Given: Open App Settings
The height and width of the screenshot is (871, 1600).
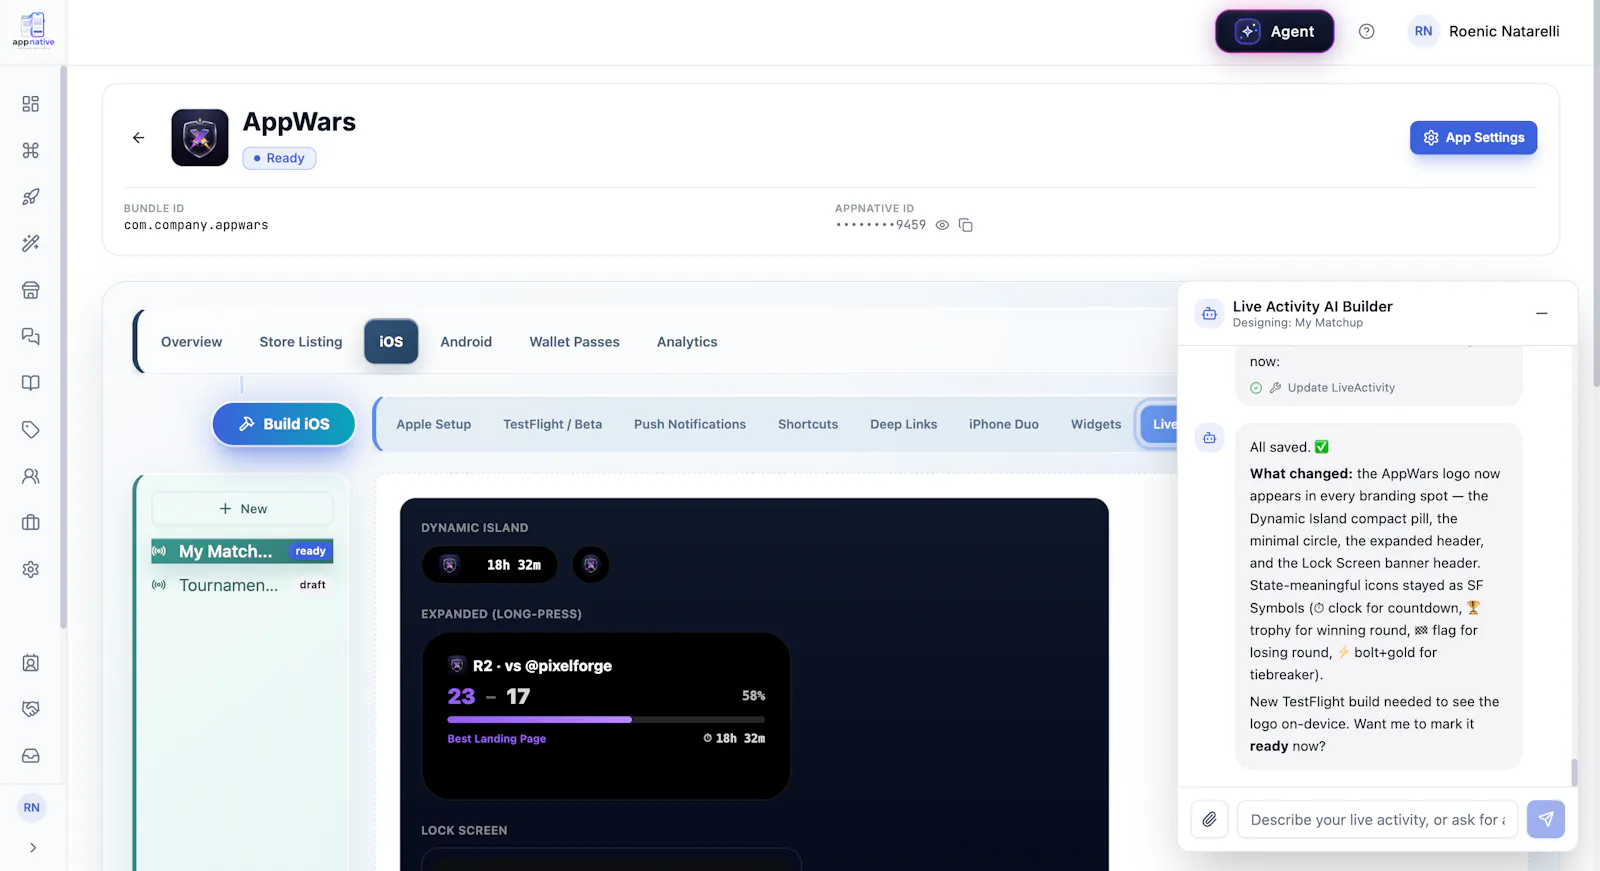Looking at the screenshot, I should click(1473, 138).
